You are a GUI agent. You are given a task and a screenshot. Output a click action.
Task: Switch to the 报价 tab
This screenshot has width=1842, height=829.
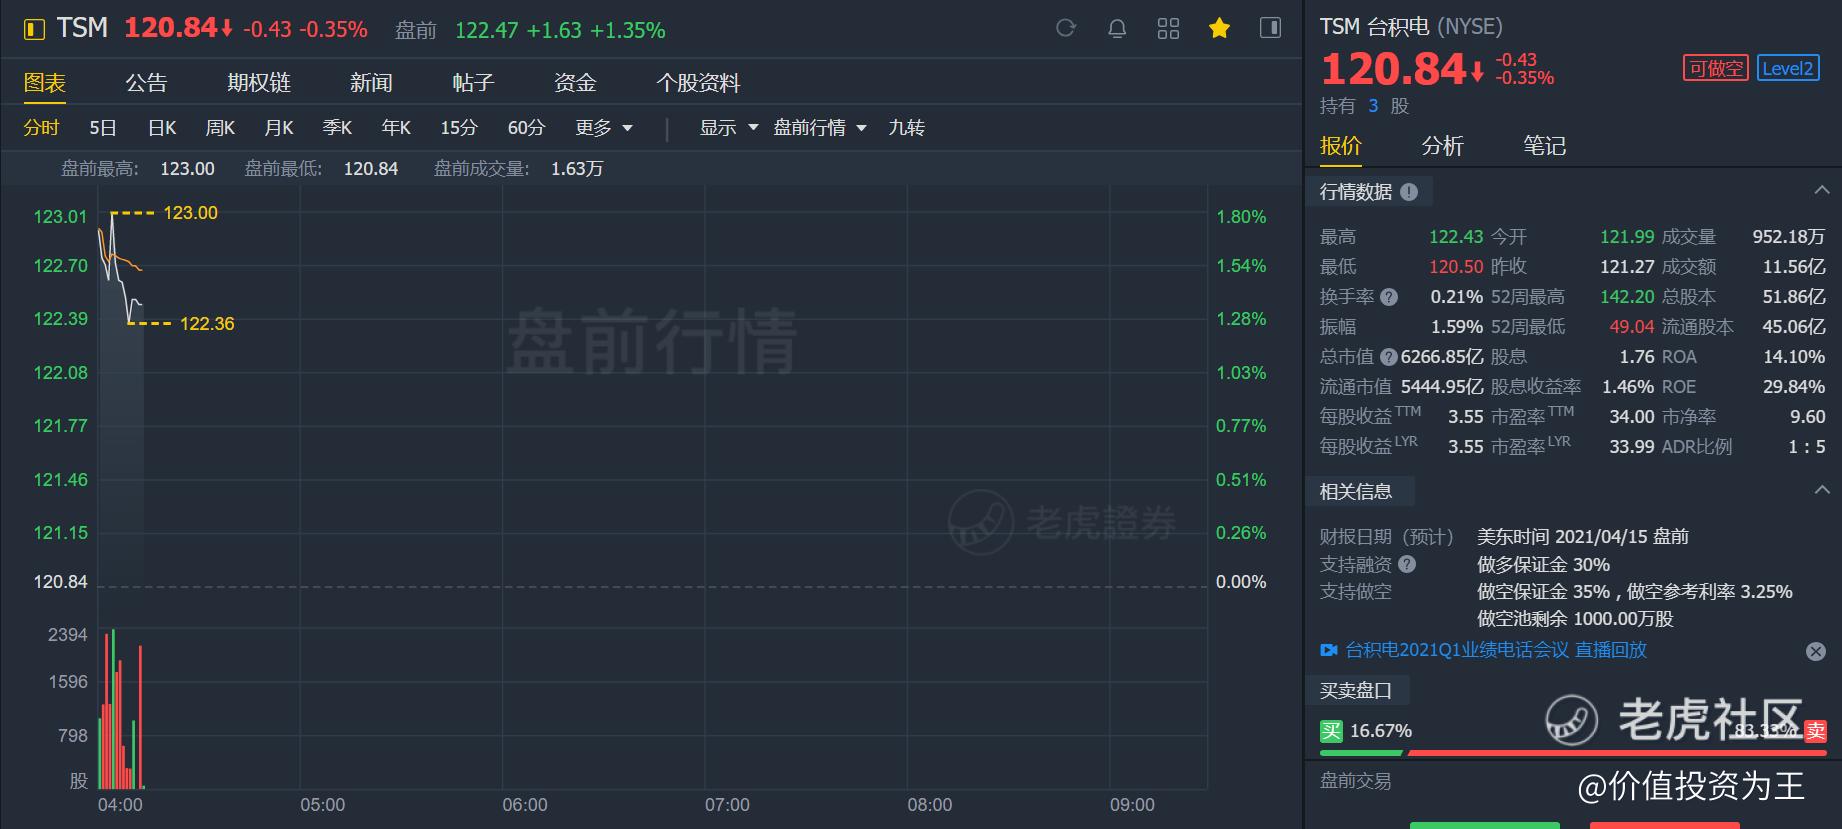coord(1341,146)
